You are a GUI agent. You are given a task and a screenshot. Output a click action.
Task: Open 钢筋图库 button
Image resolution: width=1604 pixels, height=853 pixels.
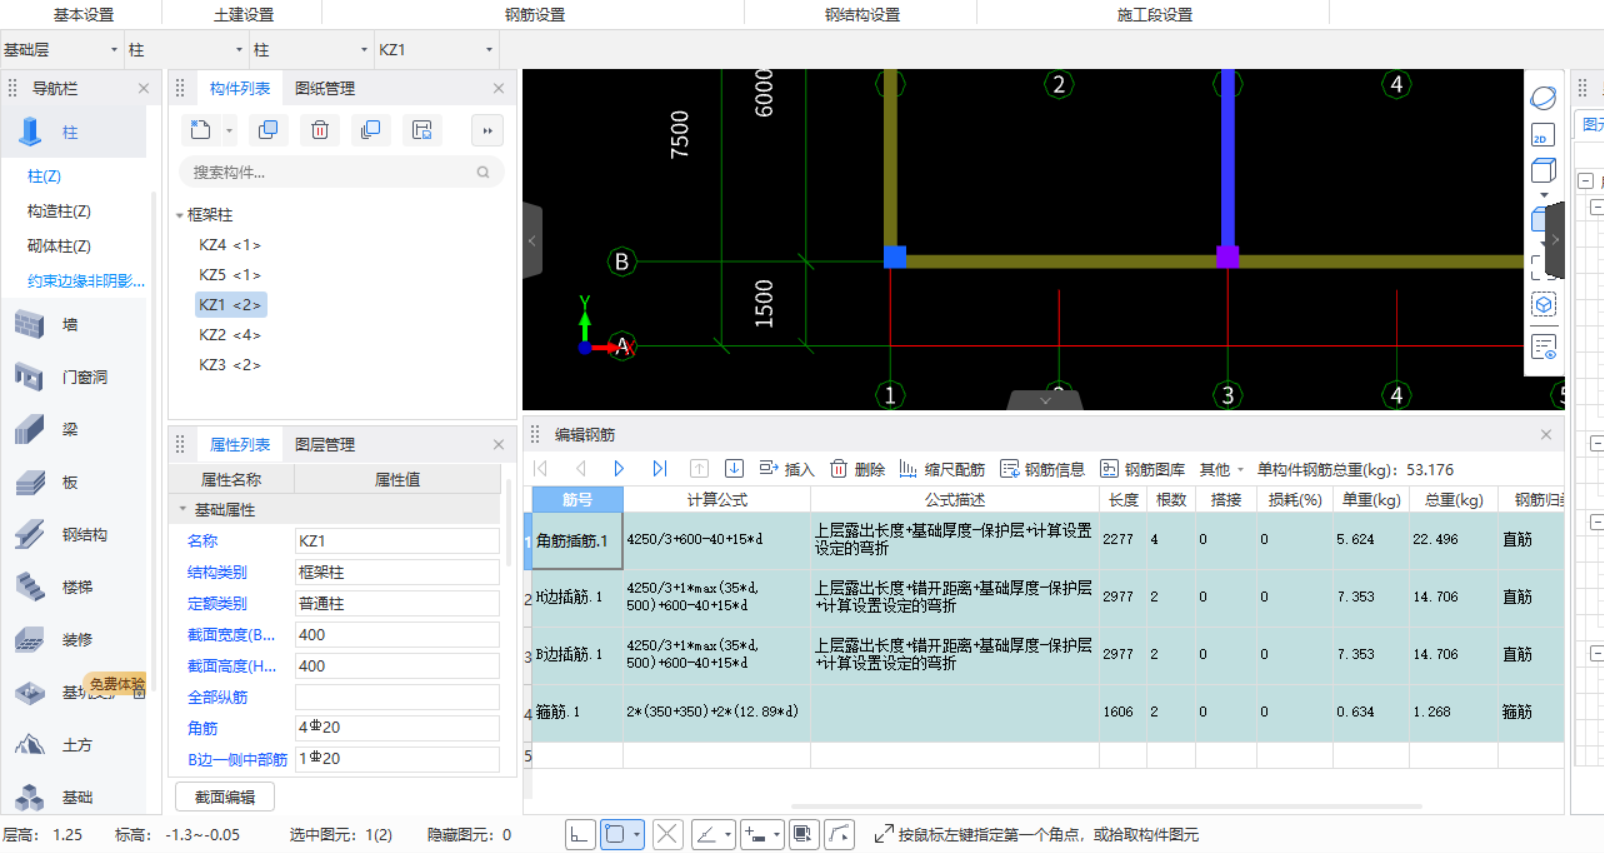[1143, 469]
